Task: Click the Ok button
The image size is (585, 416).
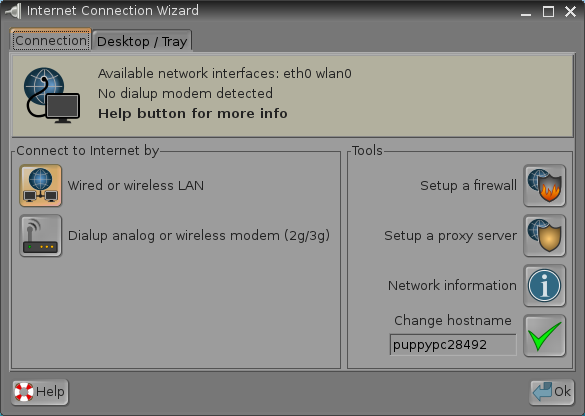Action: pyautogui.click(x=551, y=392)
